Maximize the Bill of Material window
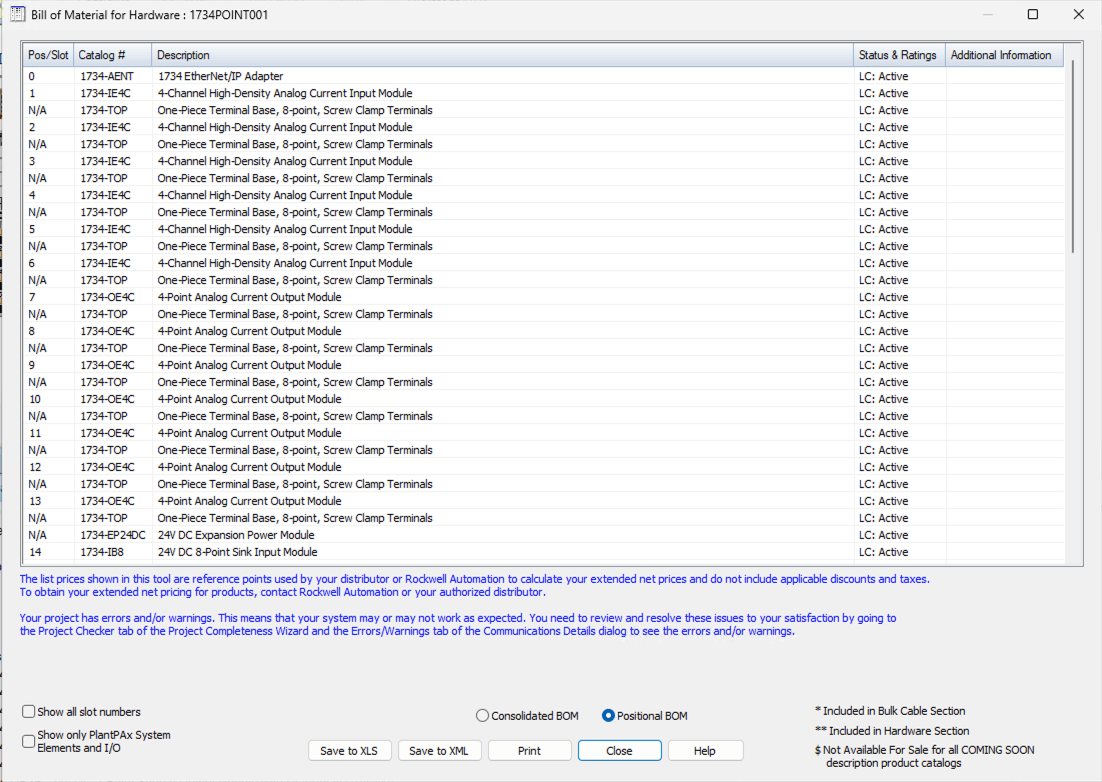Viewport: 1102px width, 782px height. tap(1033, 15)
